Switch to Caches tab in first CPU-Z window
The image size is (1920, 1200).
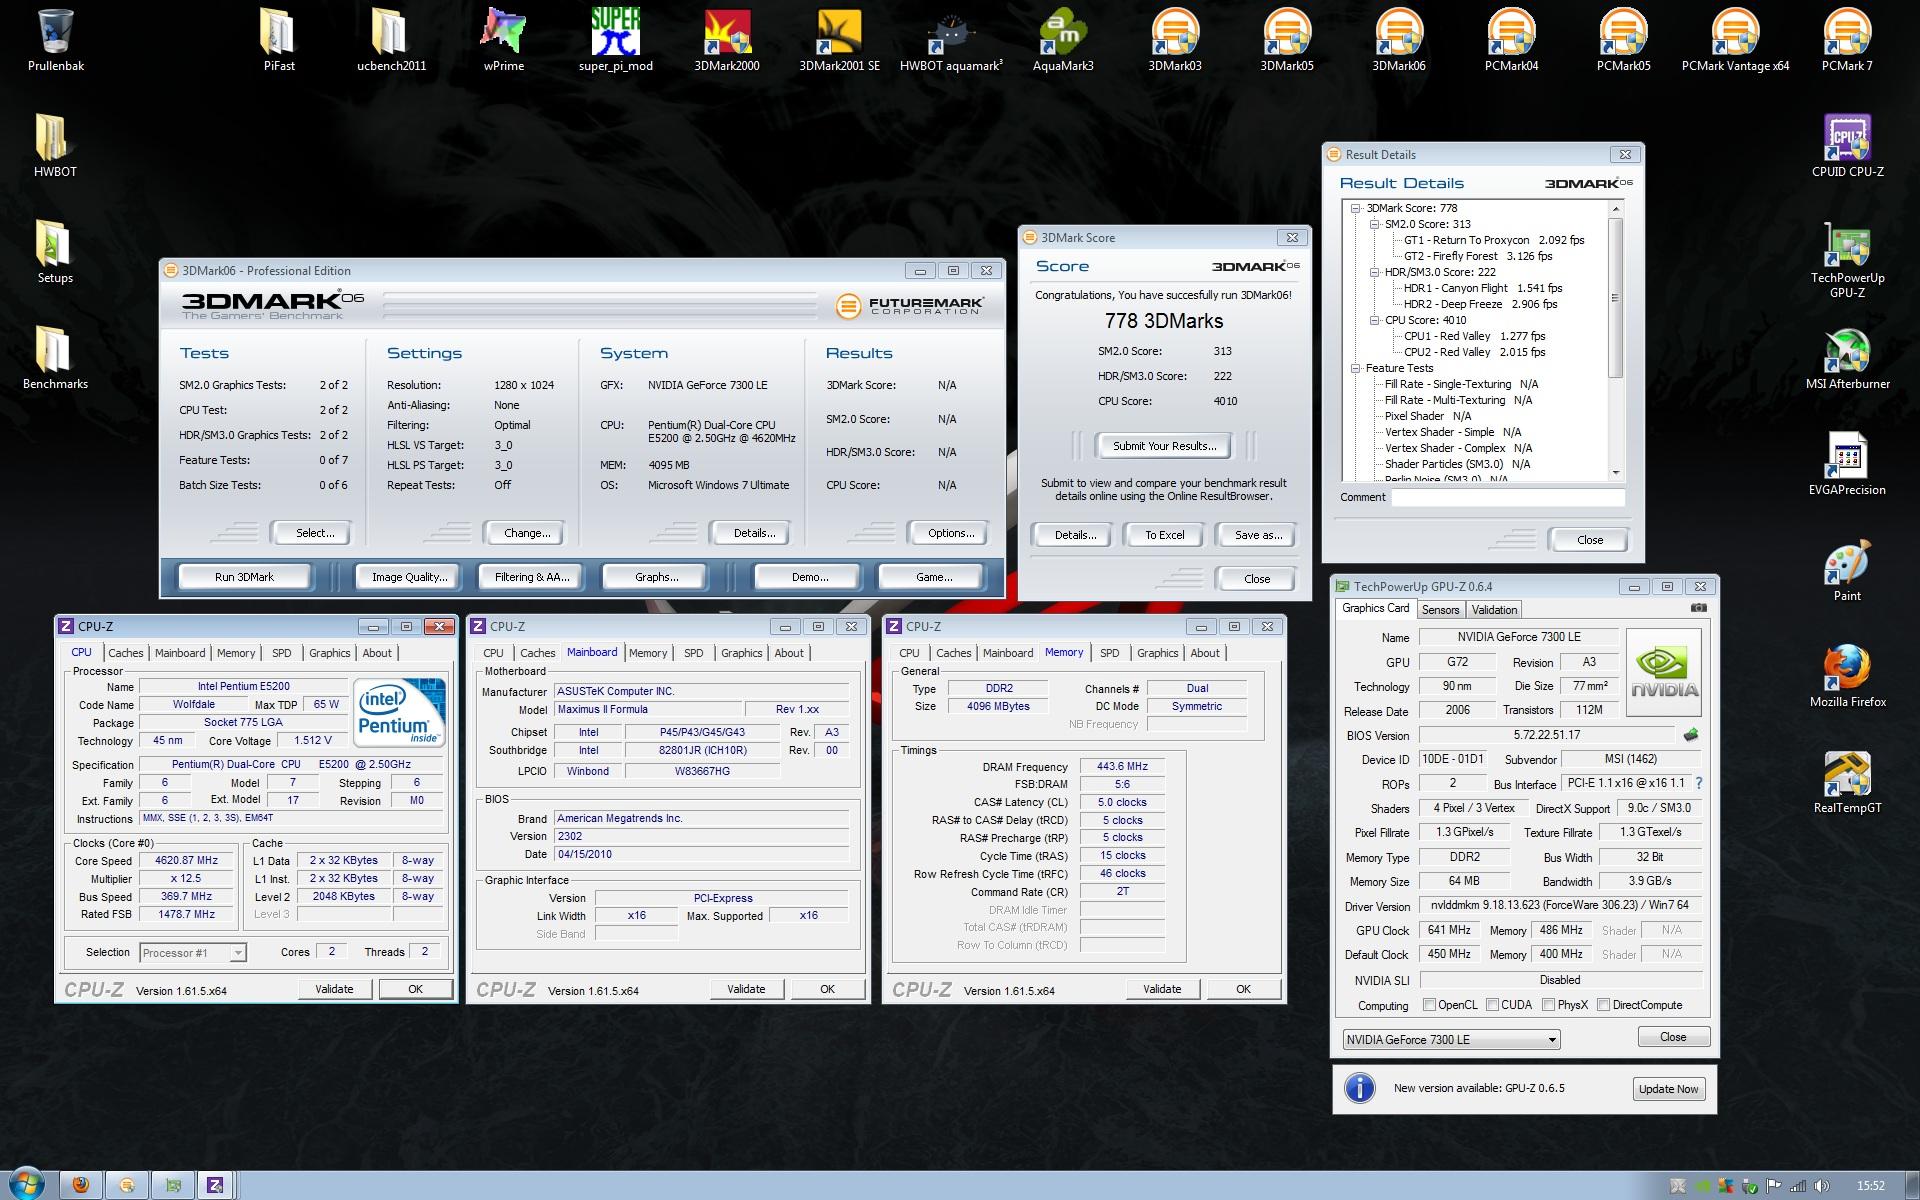coord(126,653)
